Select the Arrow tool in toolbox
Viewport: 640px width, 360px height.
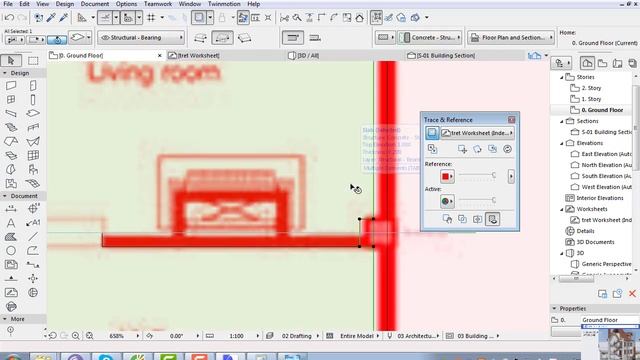(11, 60)
